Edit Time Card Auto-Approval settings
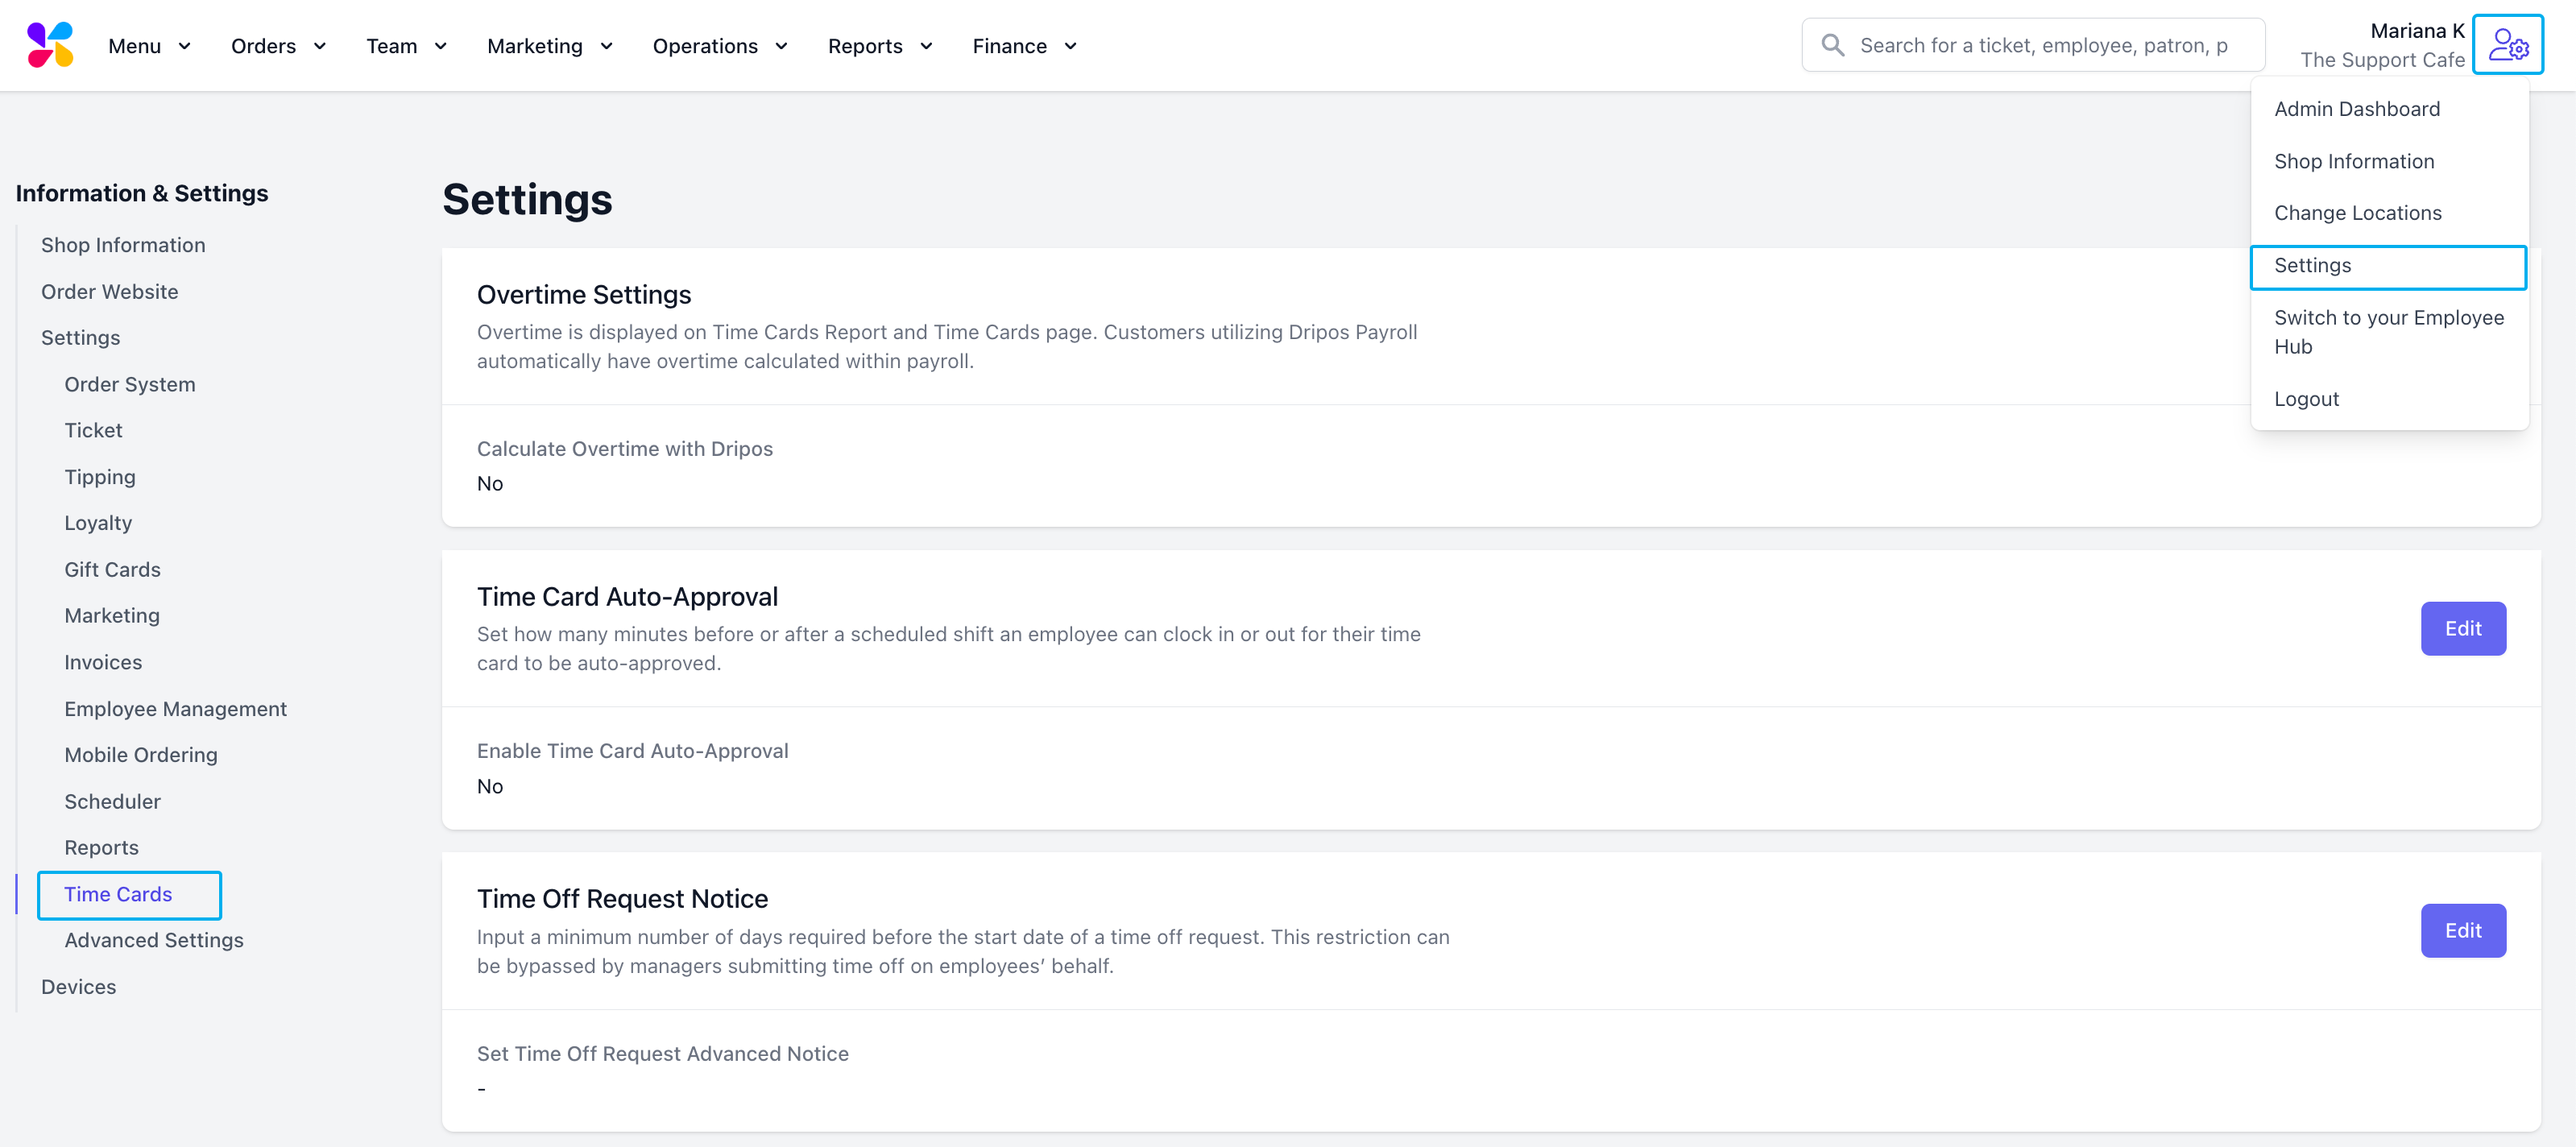Viewport: 2576px width, 1147px height. pos(2462,628)
